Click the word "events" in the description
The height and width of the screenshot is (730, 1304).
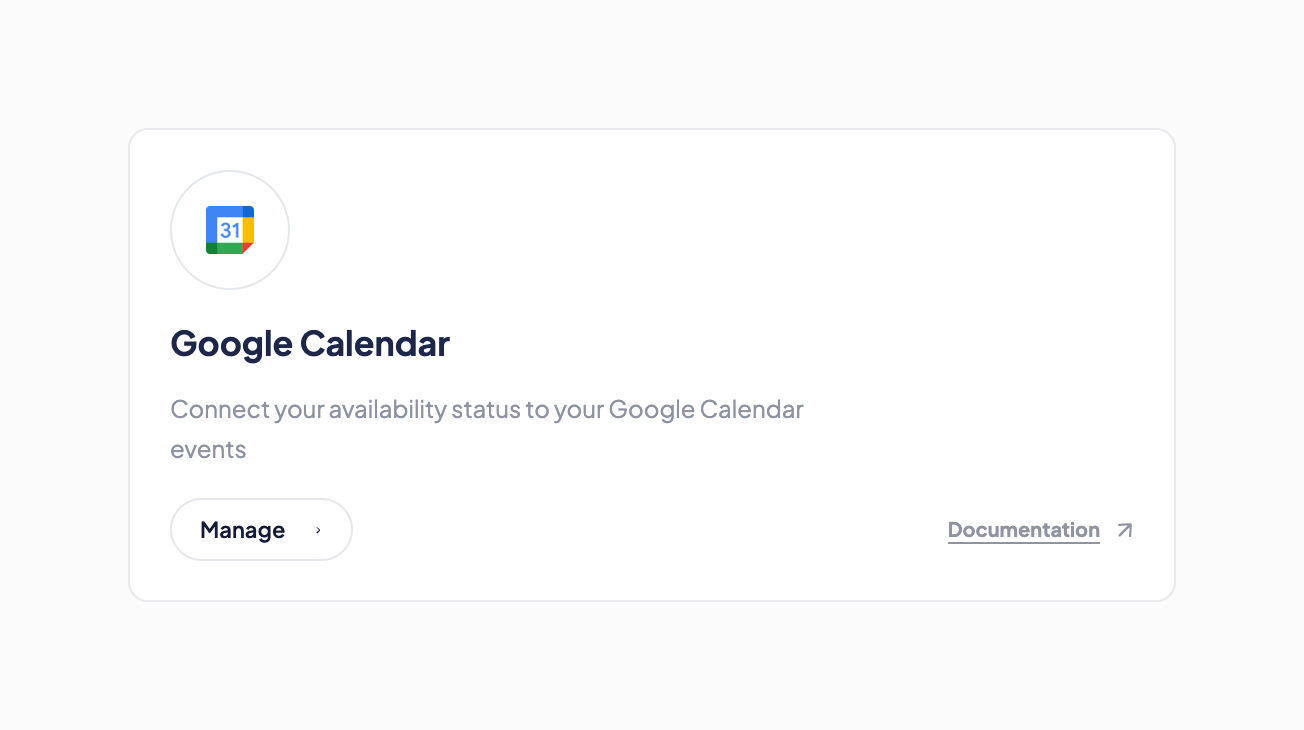[x=208, y=450]
